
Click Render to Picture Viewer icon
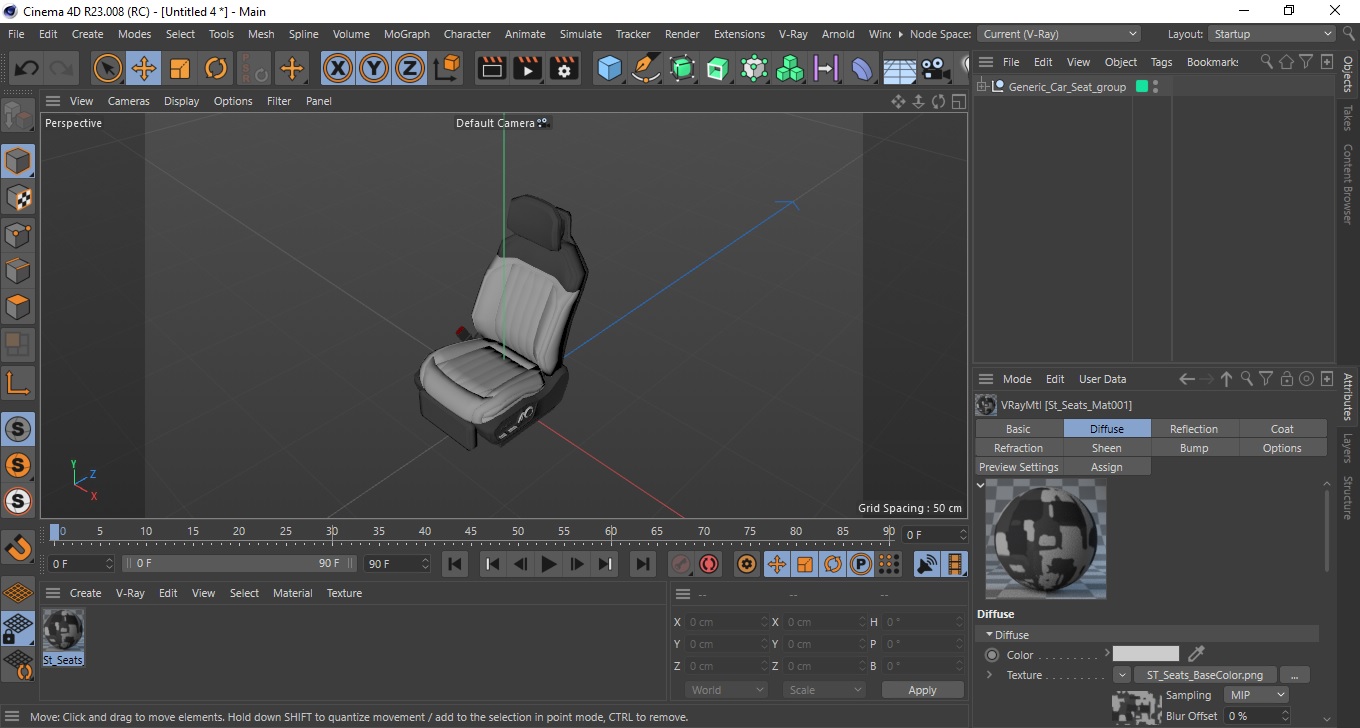tap(528, 69)
